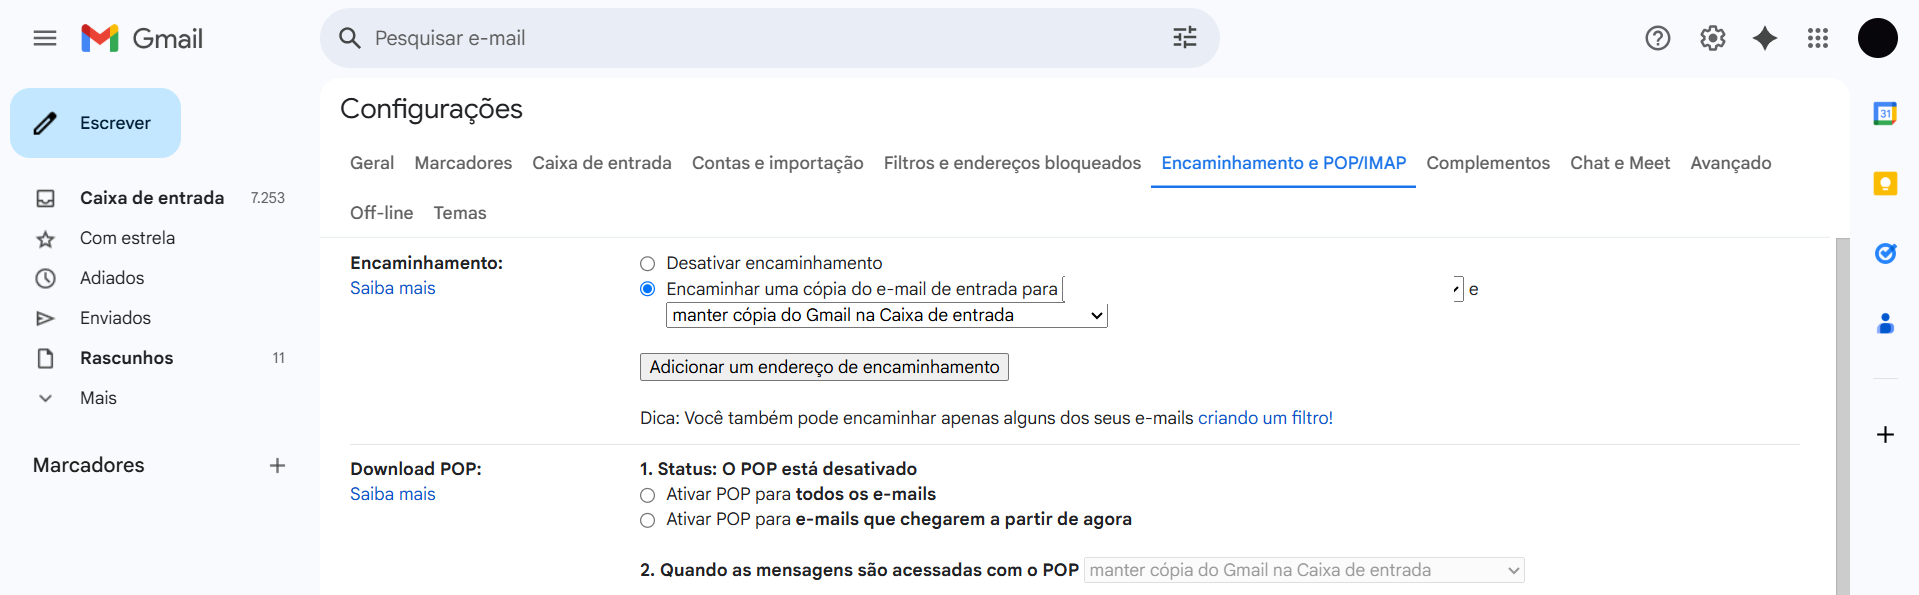Expand the Mais section in sidebar
This screenshot has width=1919, height=595.
point(98,398)
